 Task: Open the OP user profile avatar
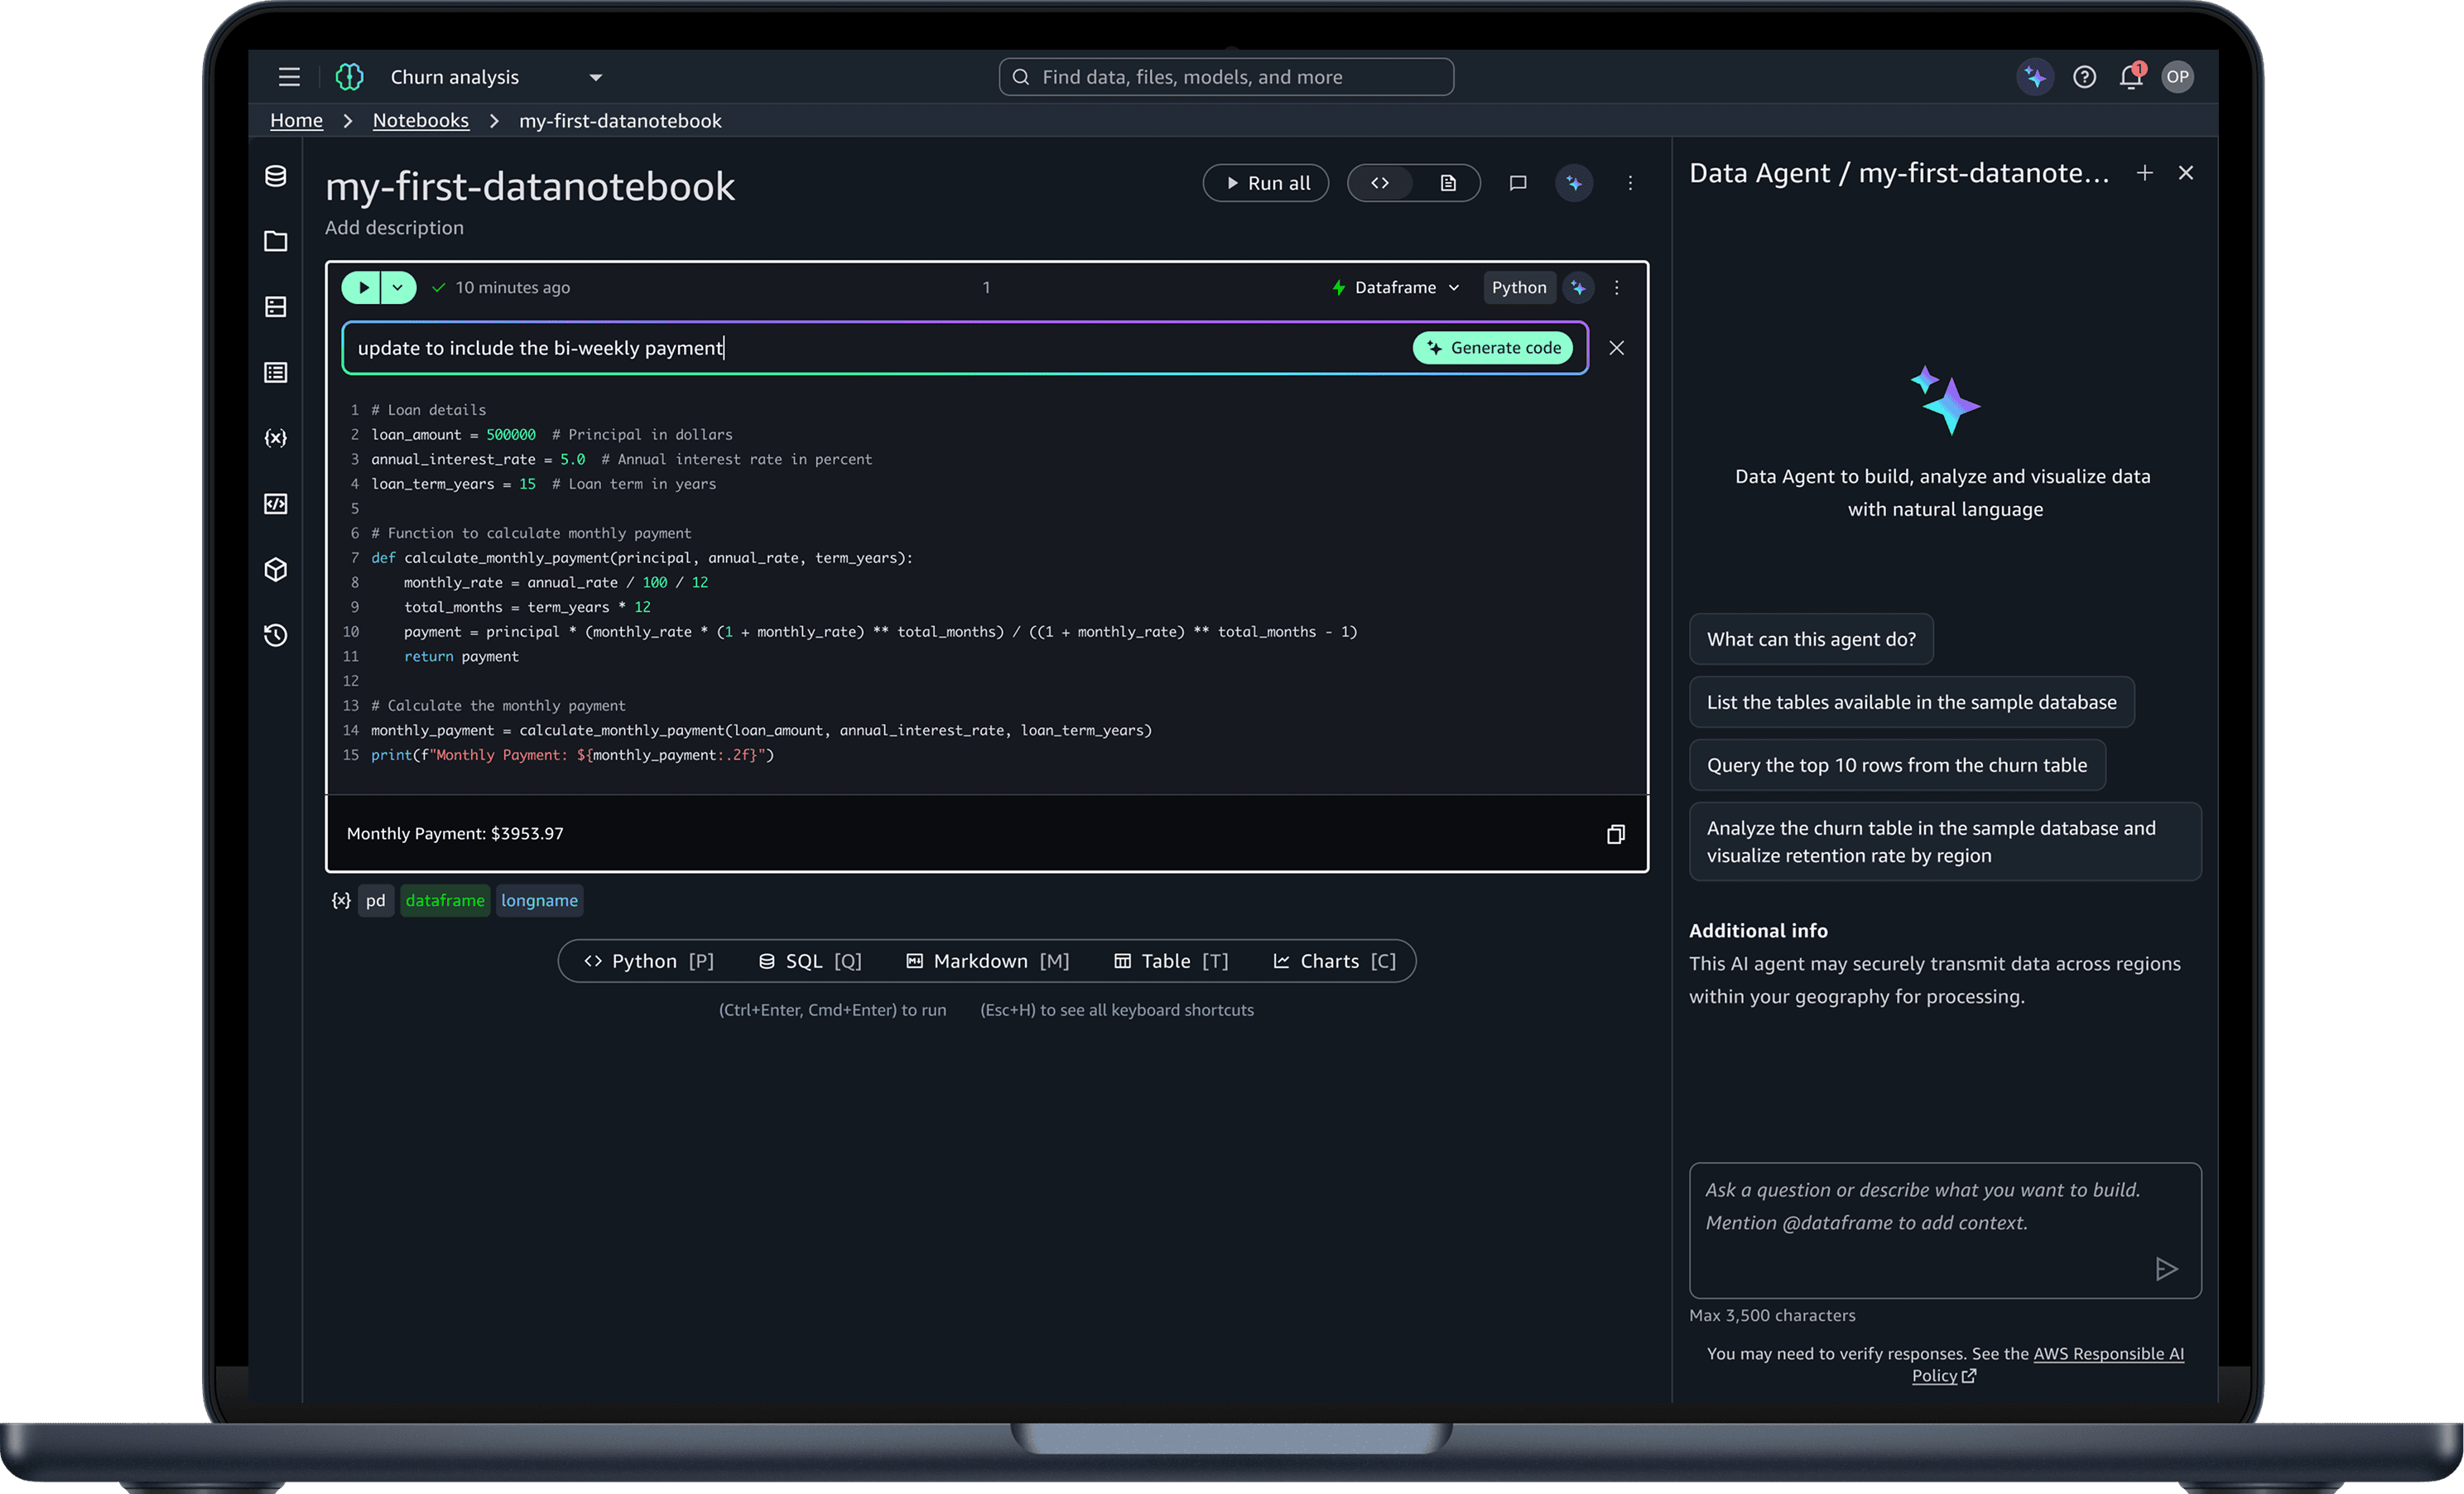pyautogui.click(x=2177, y=77)
